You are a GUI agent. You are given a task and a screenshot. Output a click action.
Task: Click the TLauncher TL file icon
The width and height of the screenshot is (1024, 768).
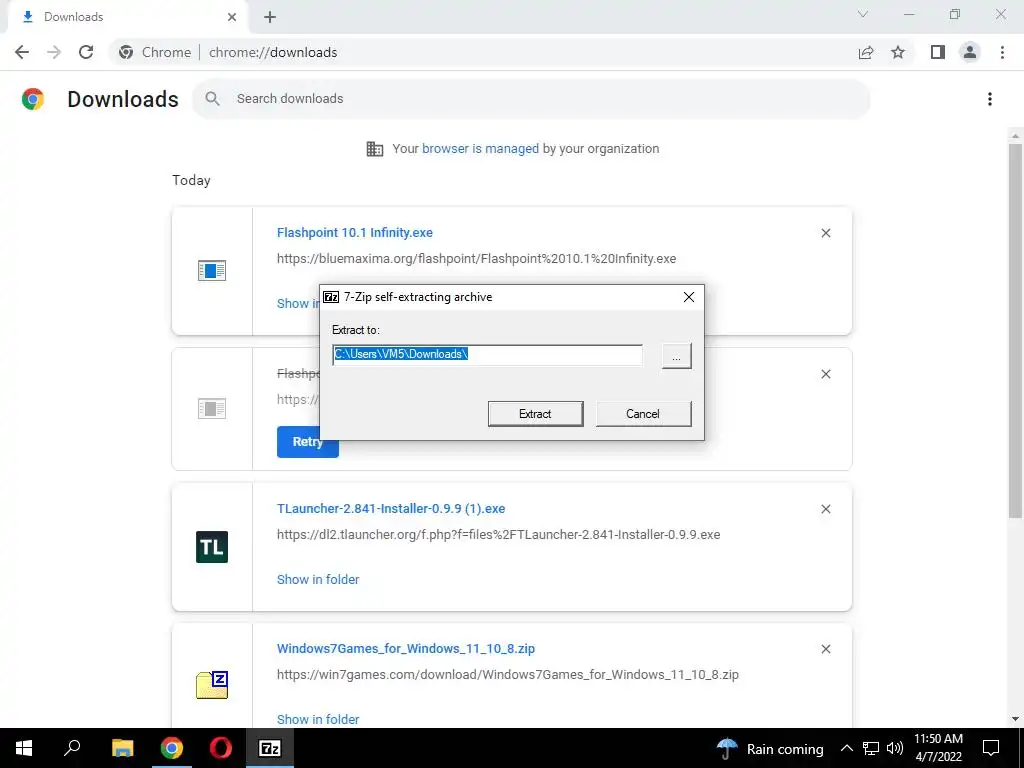click(x=212, y=547)
